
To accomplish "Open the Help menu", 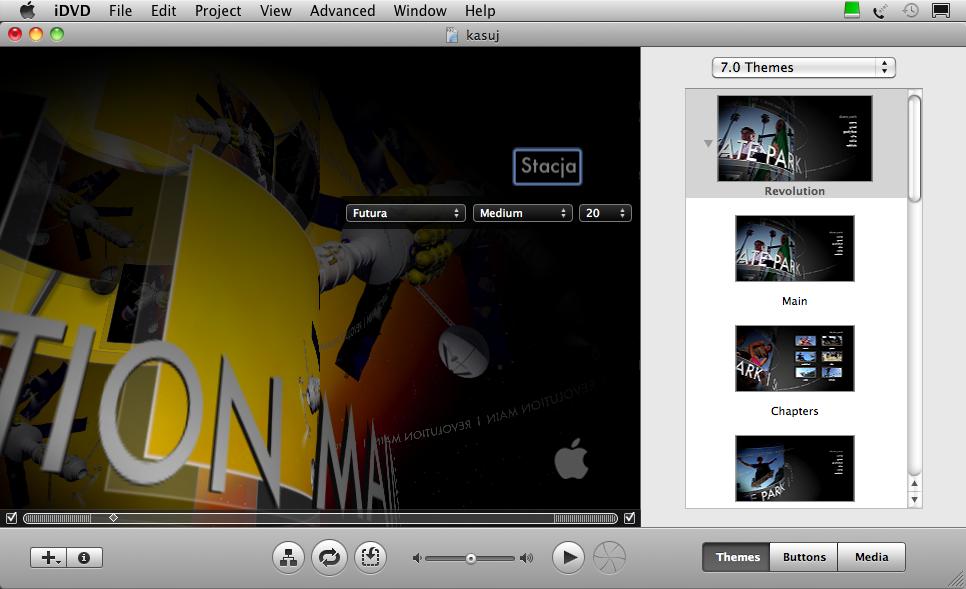I will (480, 10).
